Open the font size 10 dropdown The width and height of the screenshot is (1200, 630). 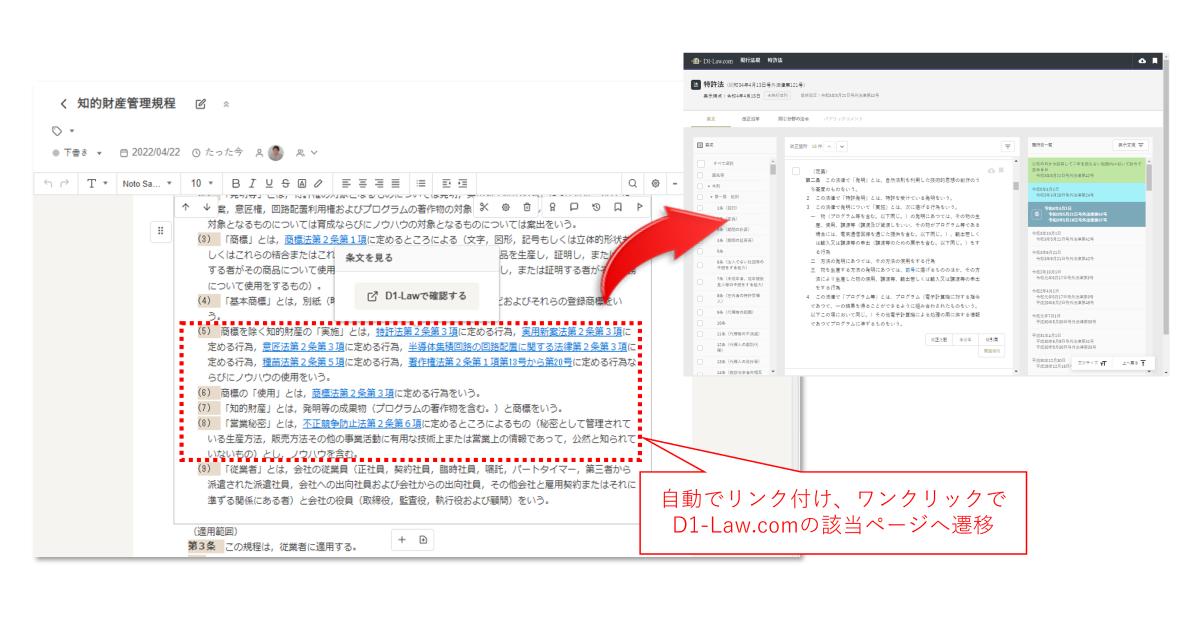[x=202, y=184]
